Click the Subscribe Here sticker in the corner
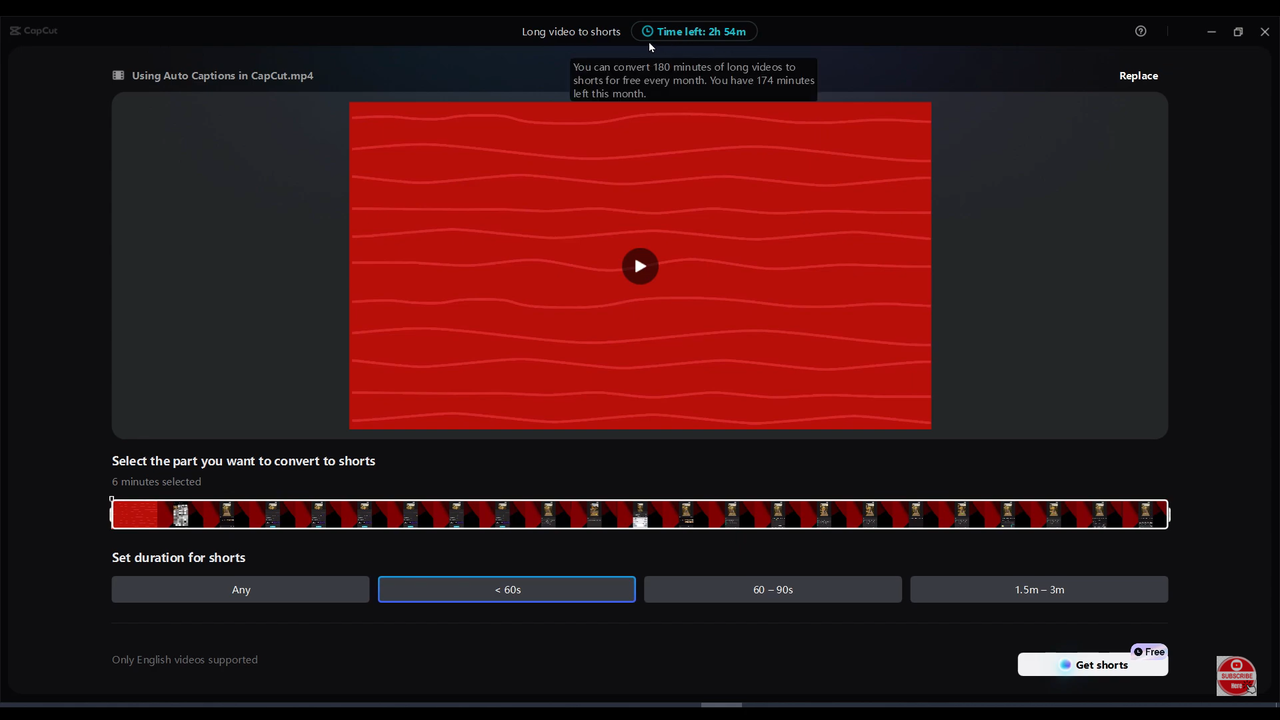The image size is (1280, 720). (x=1236, y=676)
